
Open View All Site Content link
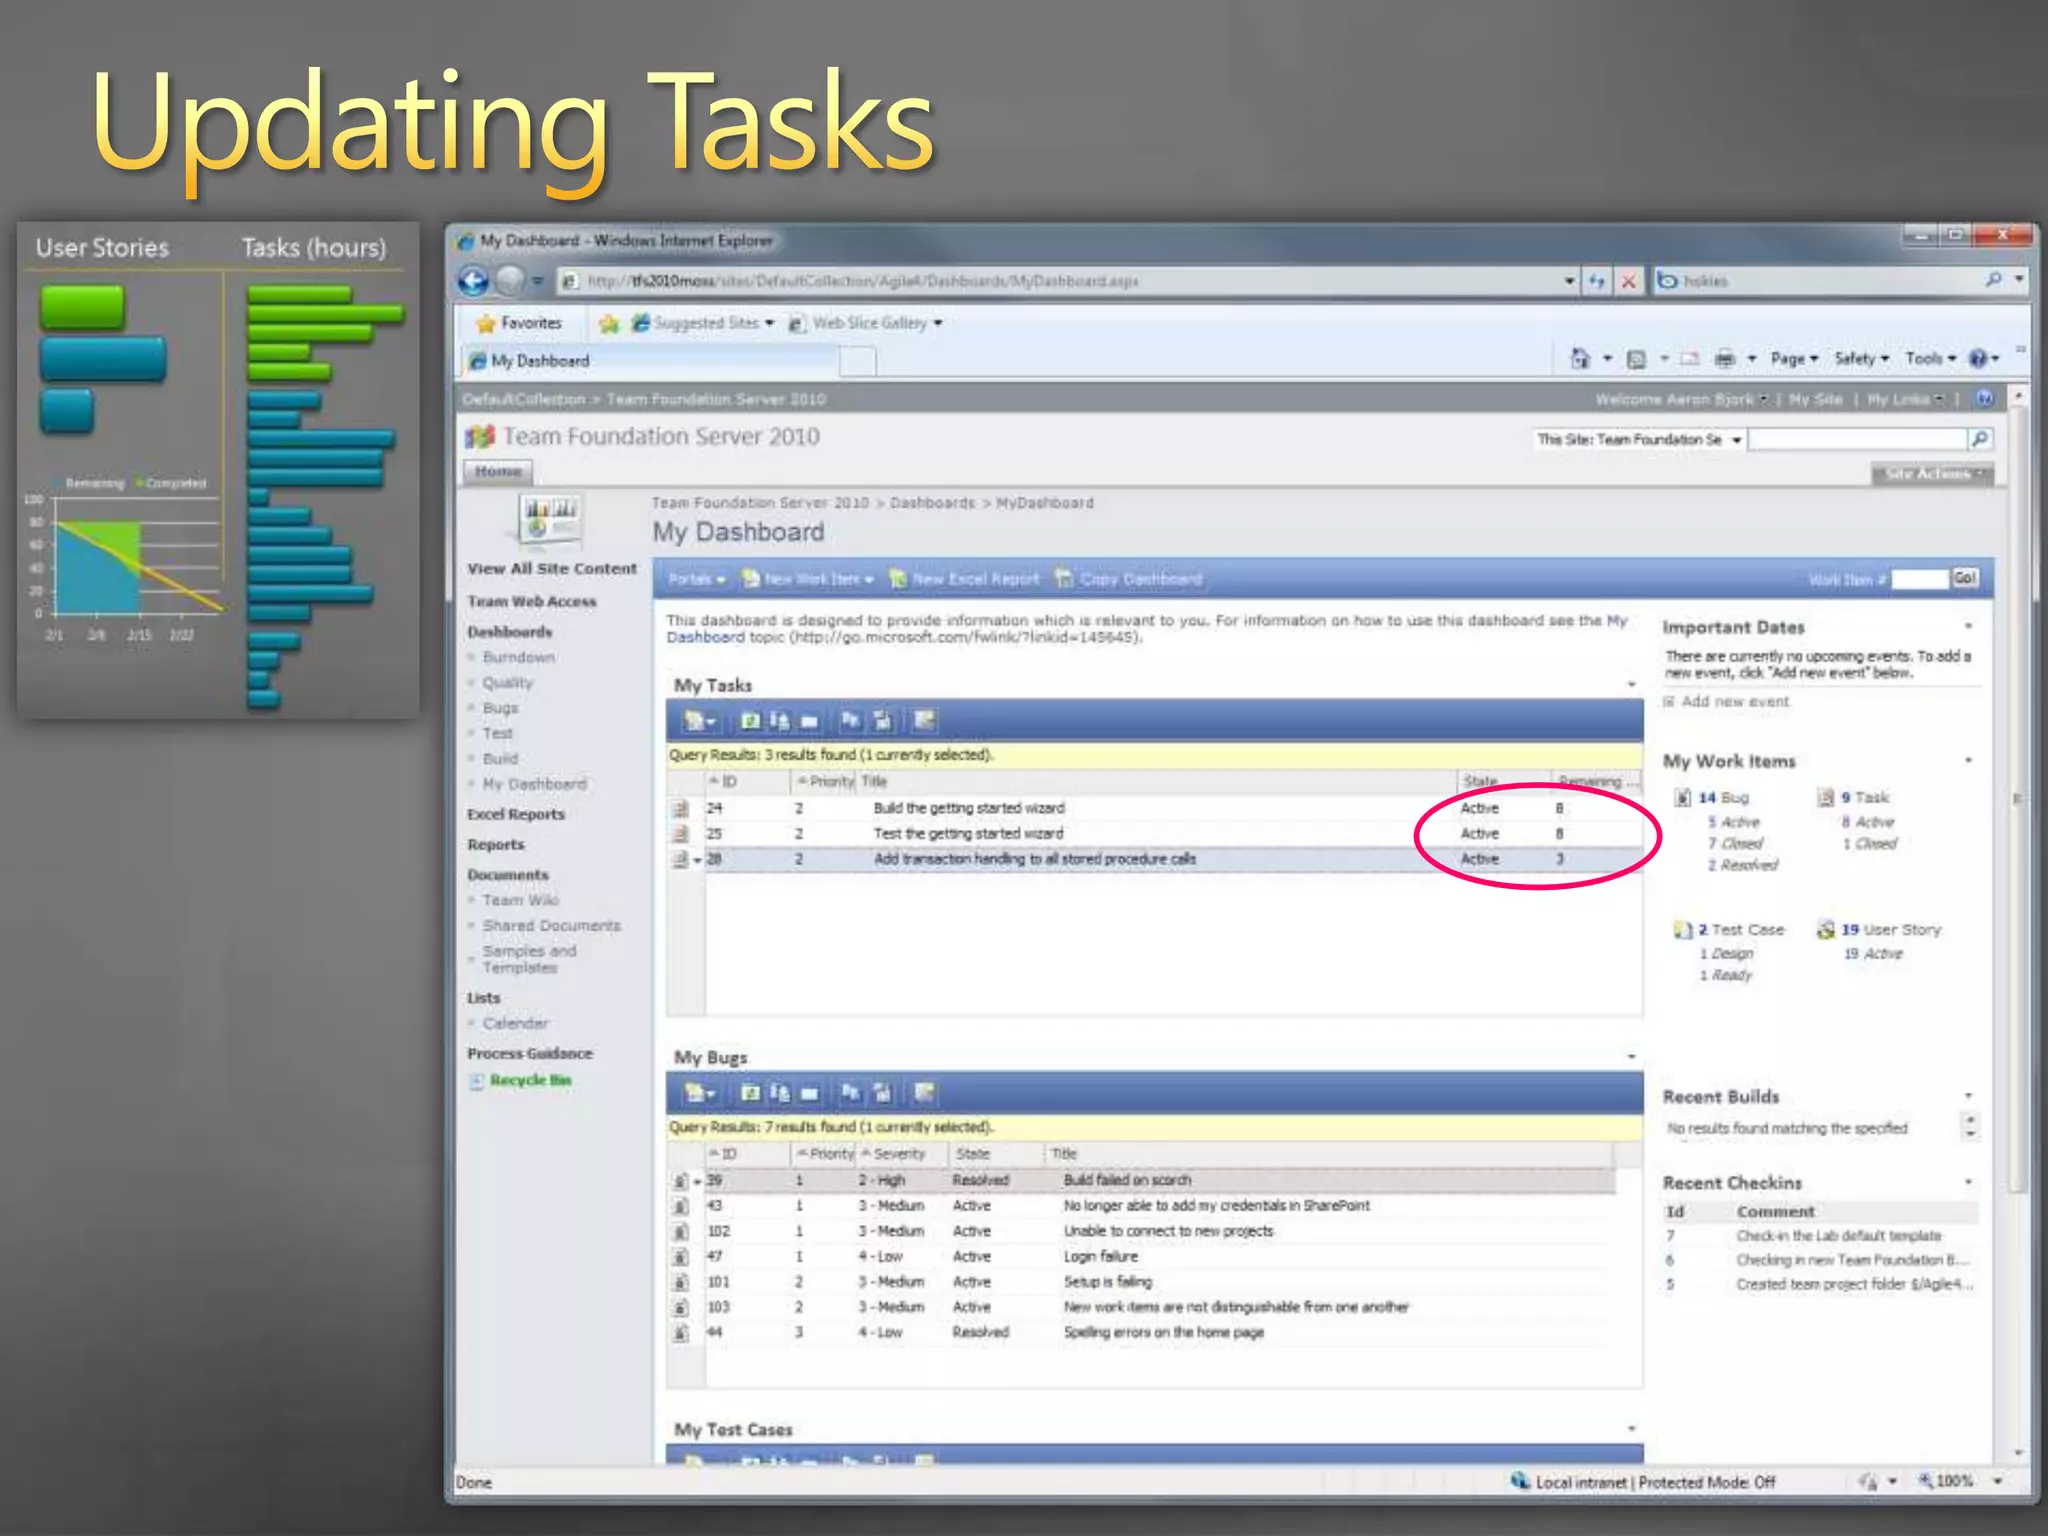click(551, 568)
